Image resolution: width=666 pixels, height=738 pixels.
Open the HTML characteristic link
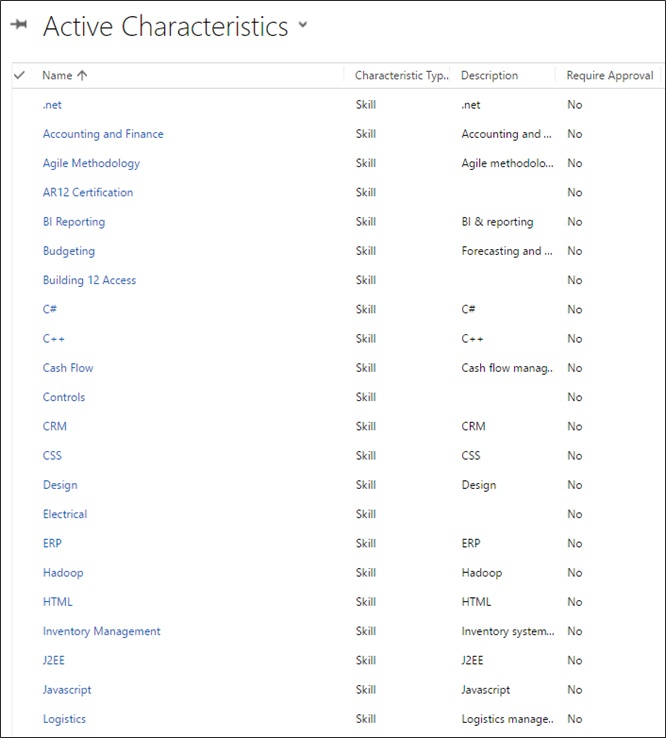tap(58, 602)
